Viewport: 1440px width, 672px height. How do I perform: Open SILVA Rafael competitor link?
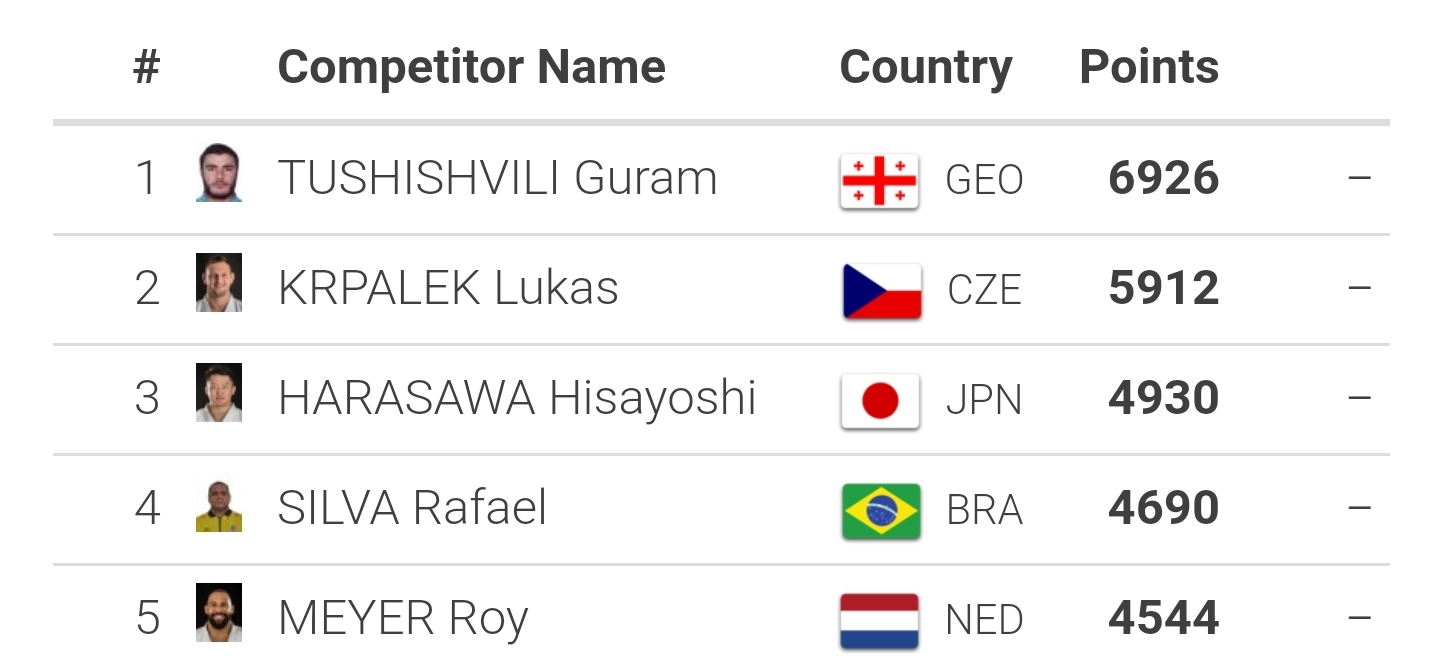coord(413,508)
